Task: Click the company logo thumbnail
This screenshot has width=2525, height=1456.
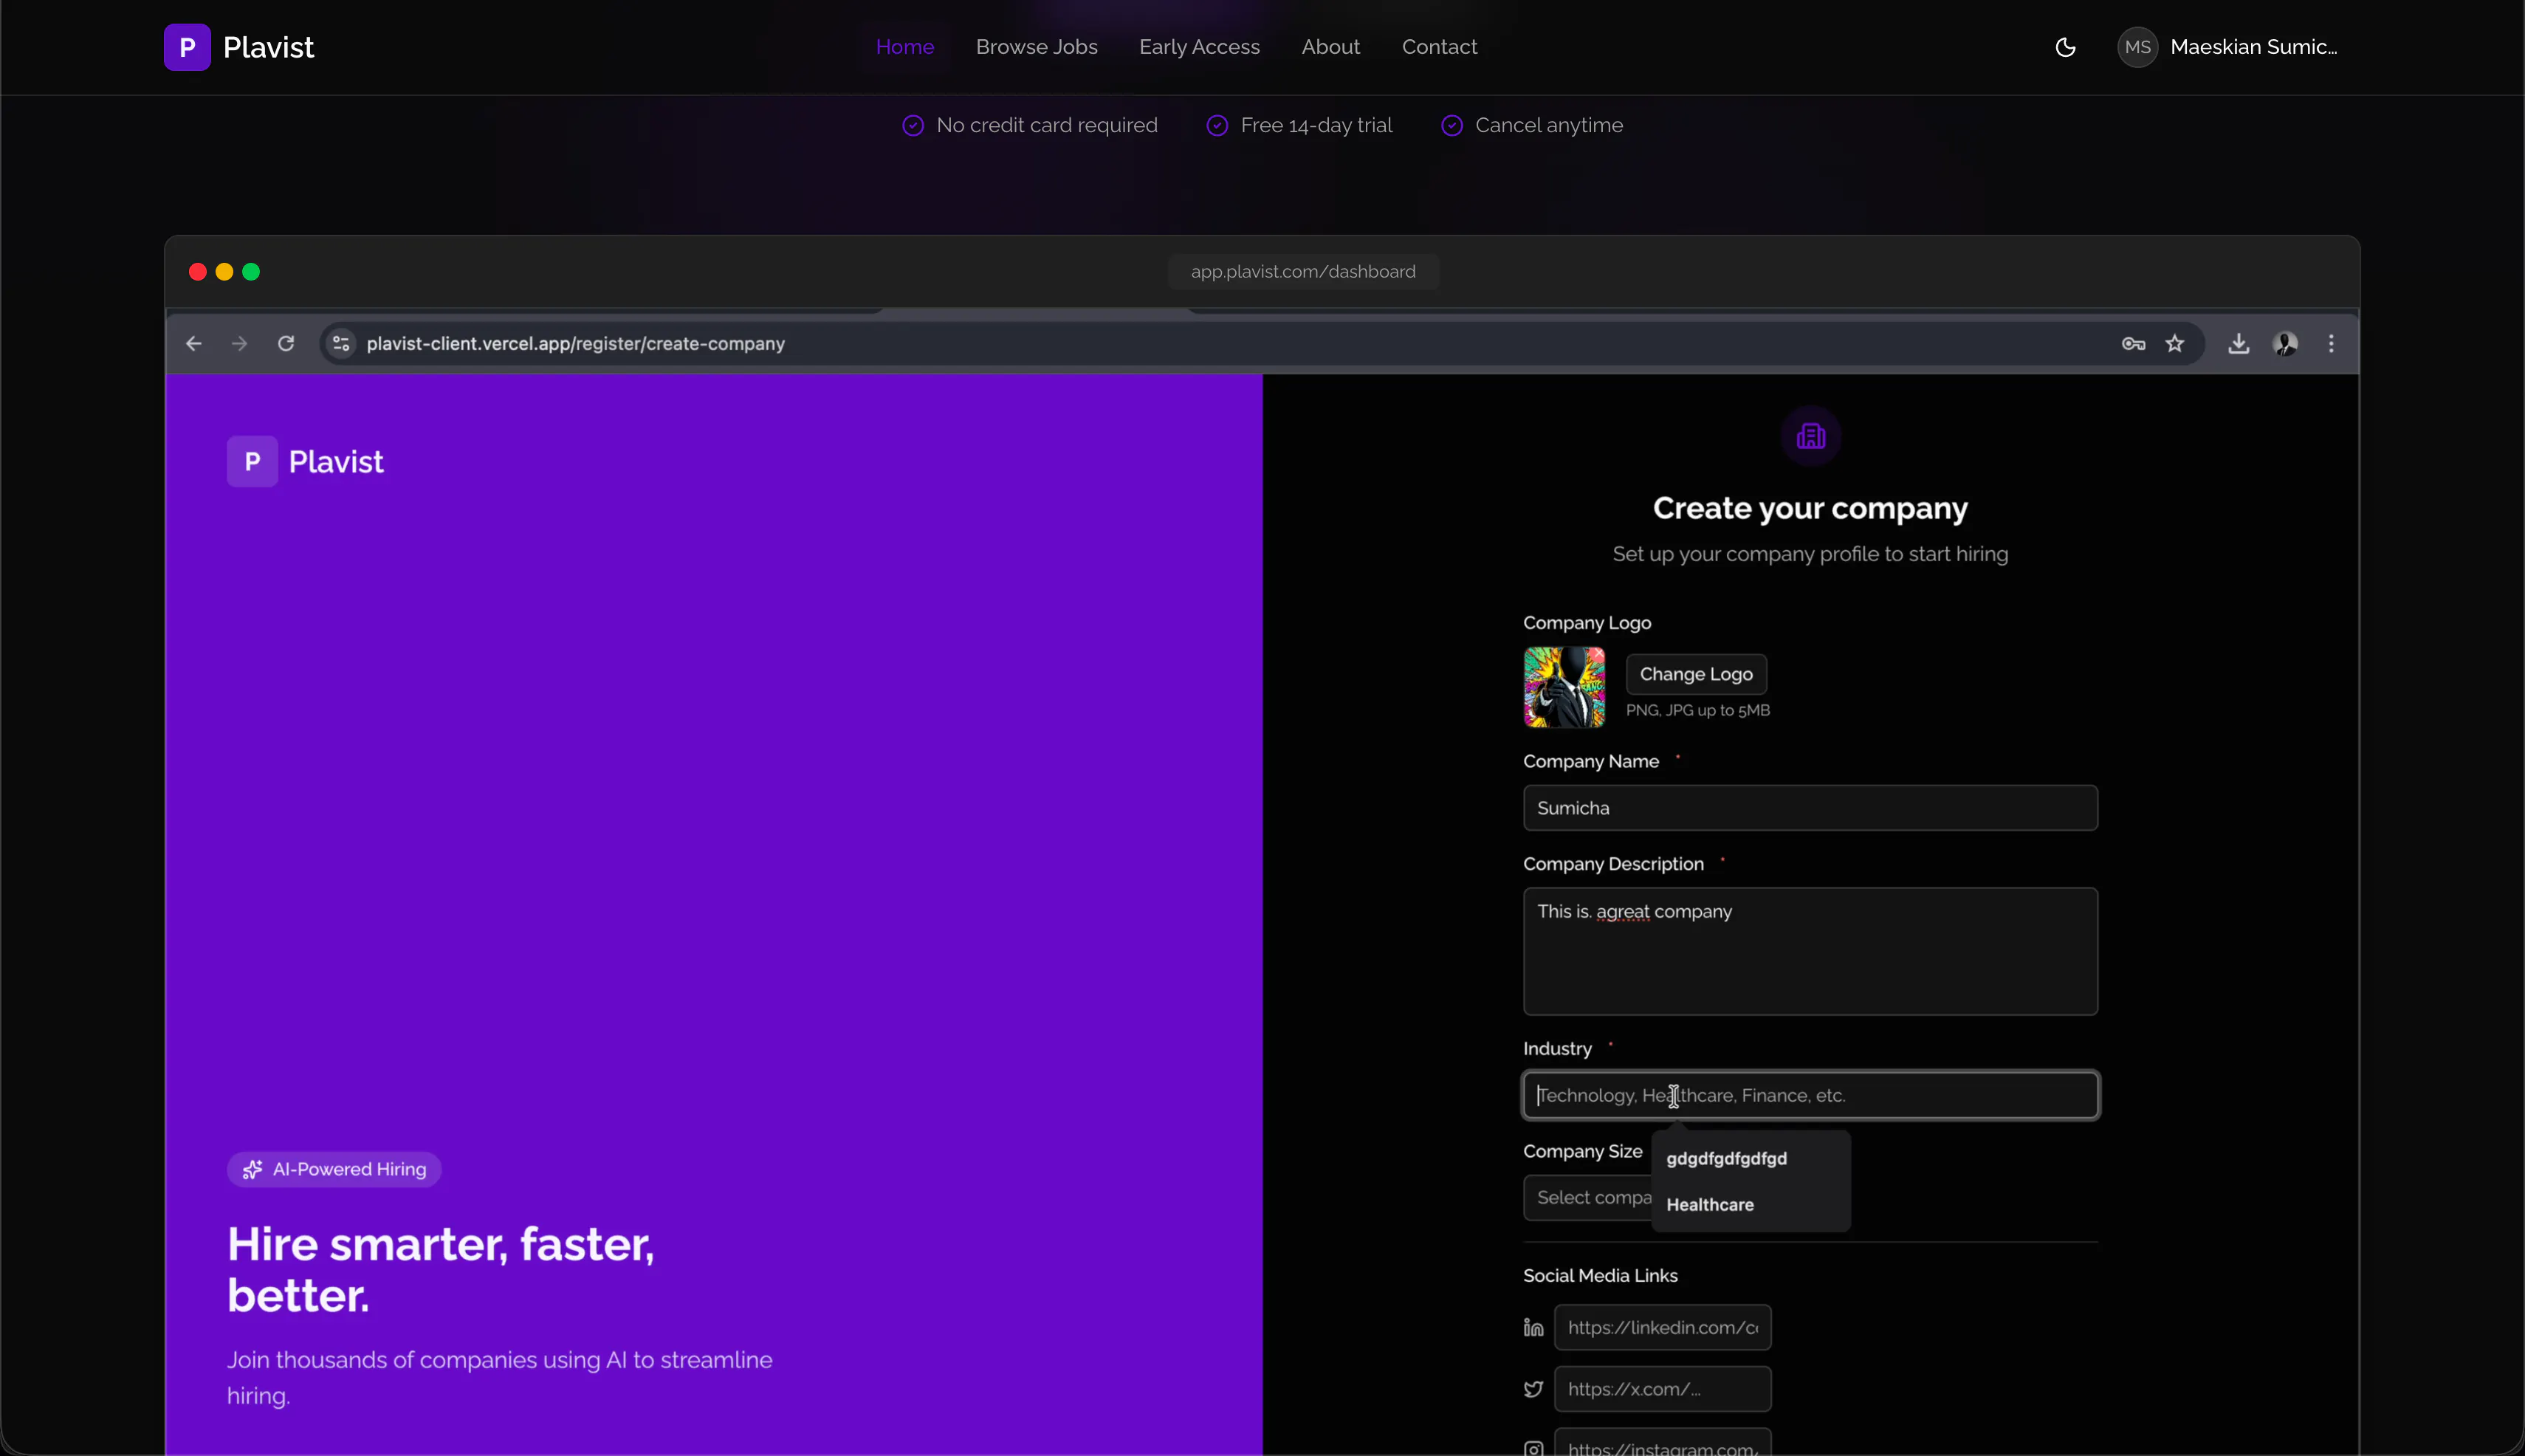Action: pyautogui.click(x=1564, y=687)
